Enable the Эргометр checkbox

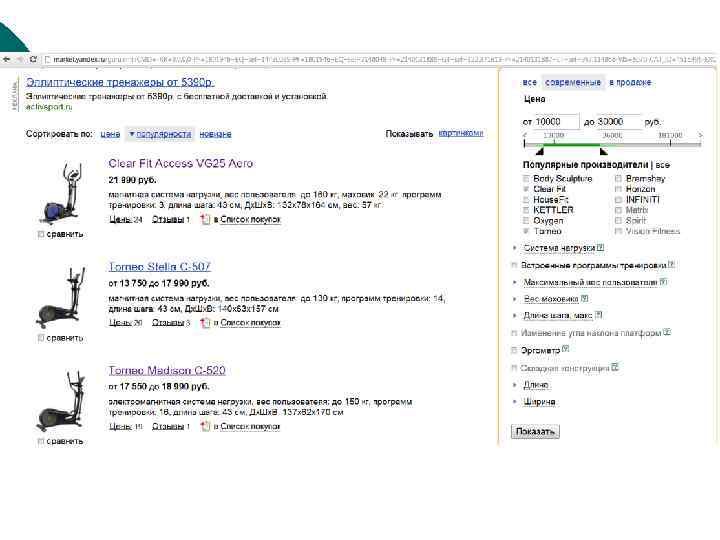click(514, 350)
